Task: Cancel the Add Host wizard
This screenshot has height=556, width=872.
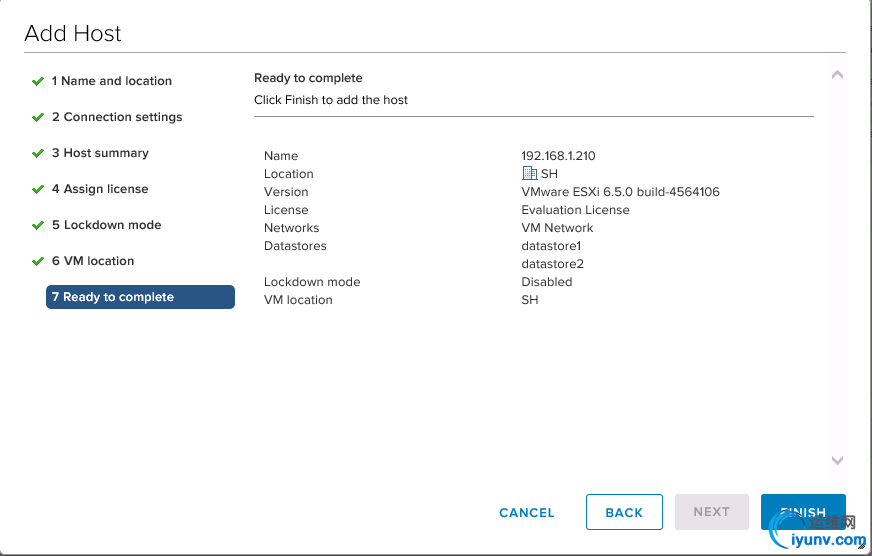Action: click(x=526, y=512)
